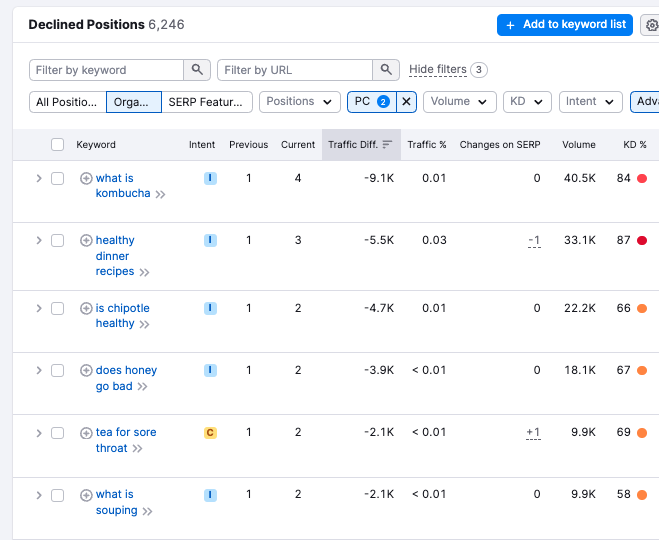The height and width of the screenshot is (540, 659).
Task: Open the Positions filter dropdown
Action: (x=298, y=101)
